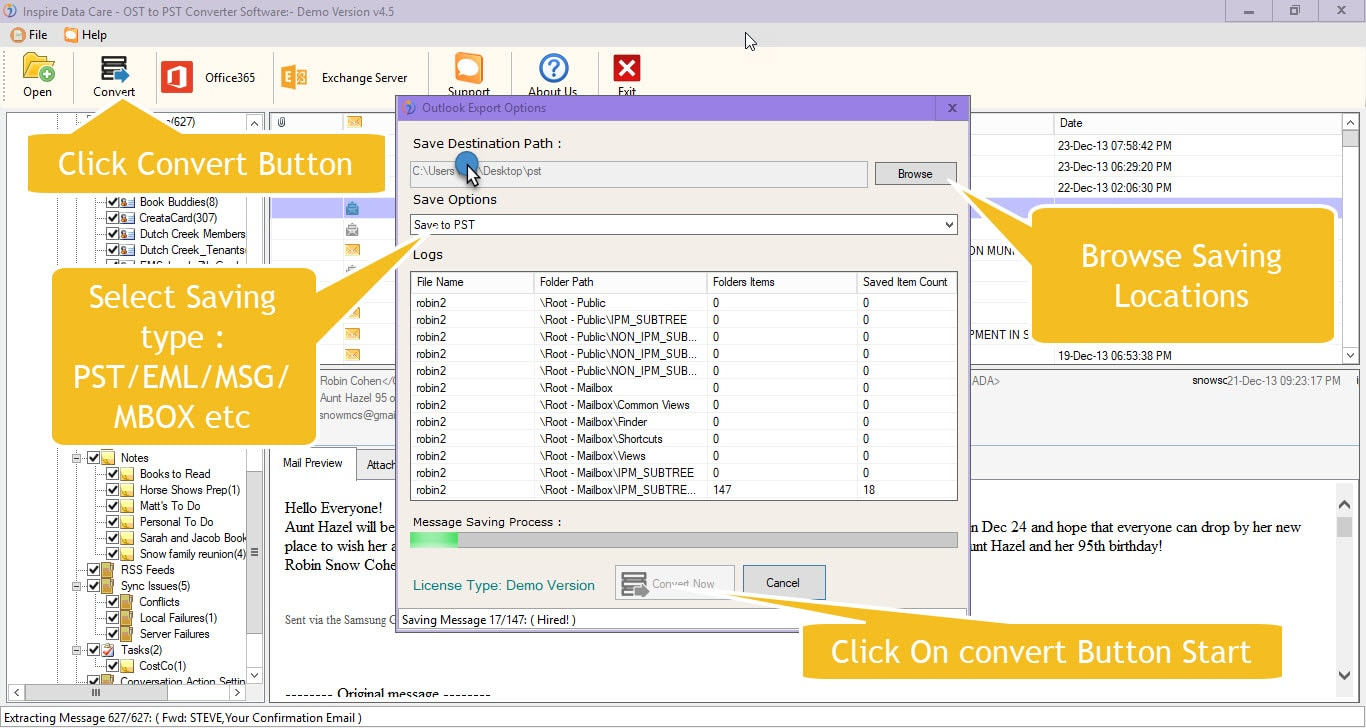
Task: Switch to the Mail Preview tab
Action: tap(313, 463)
